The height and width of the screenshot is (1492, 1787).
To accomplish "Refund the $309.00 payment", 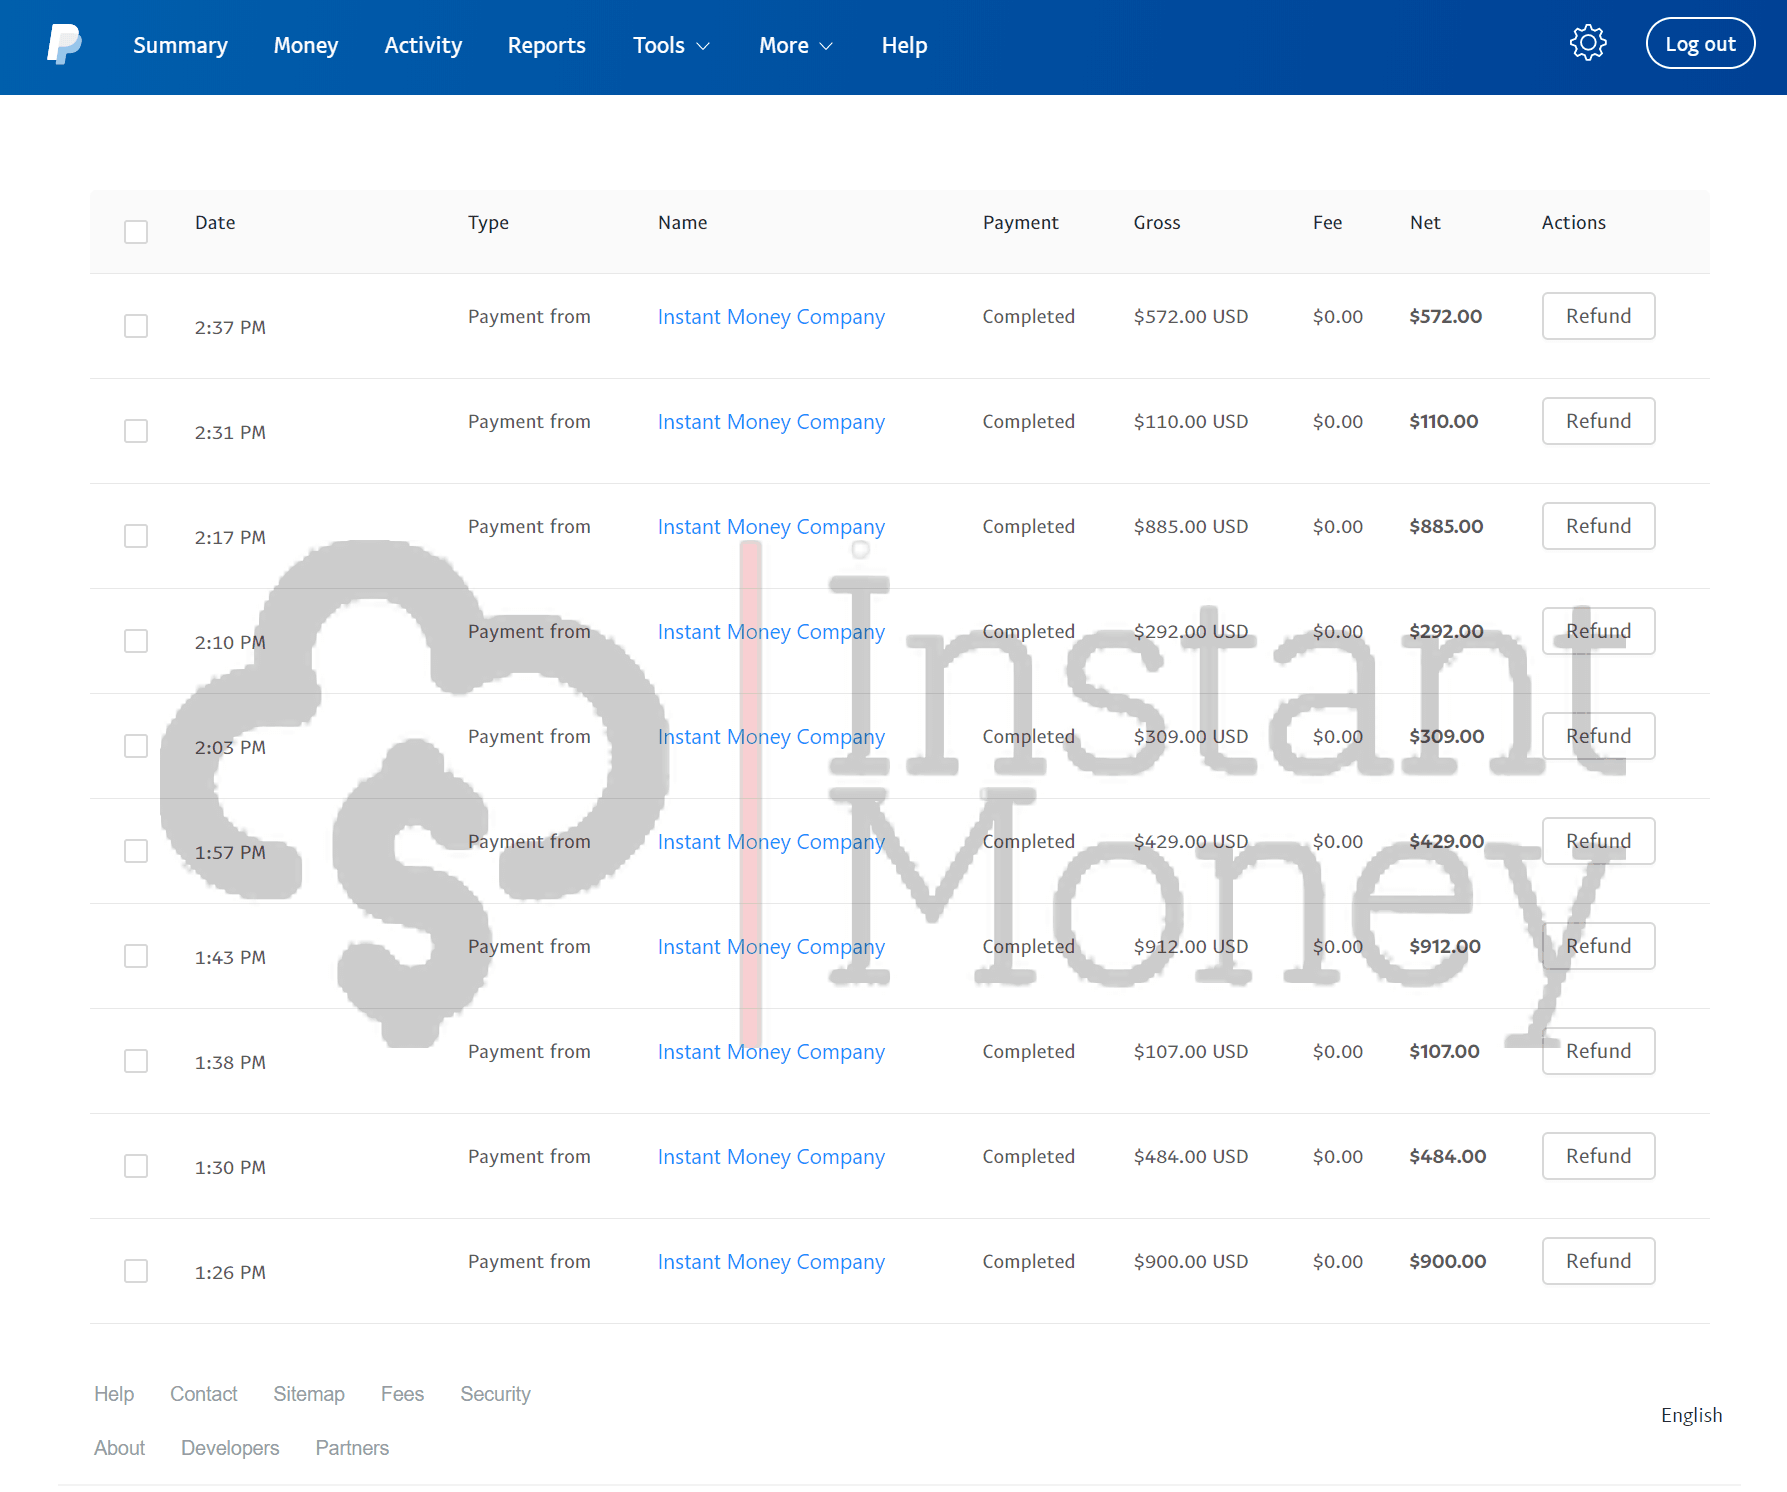I will [x=1598, y=736].
